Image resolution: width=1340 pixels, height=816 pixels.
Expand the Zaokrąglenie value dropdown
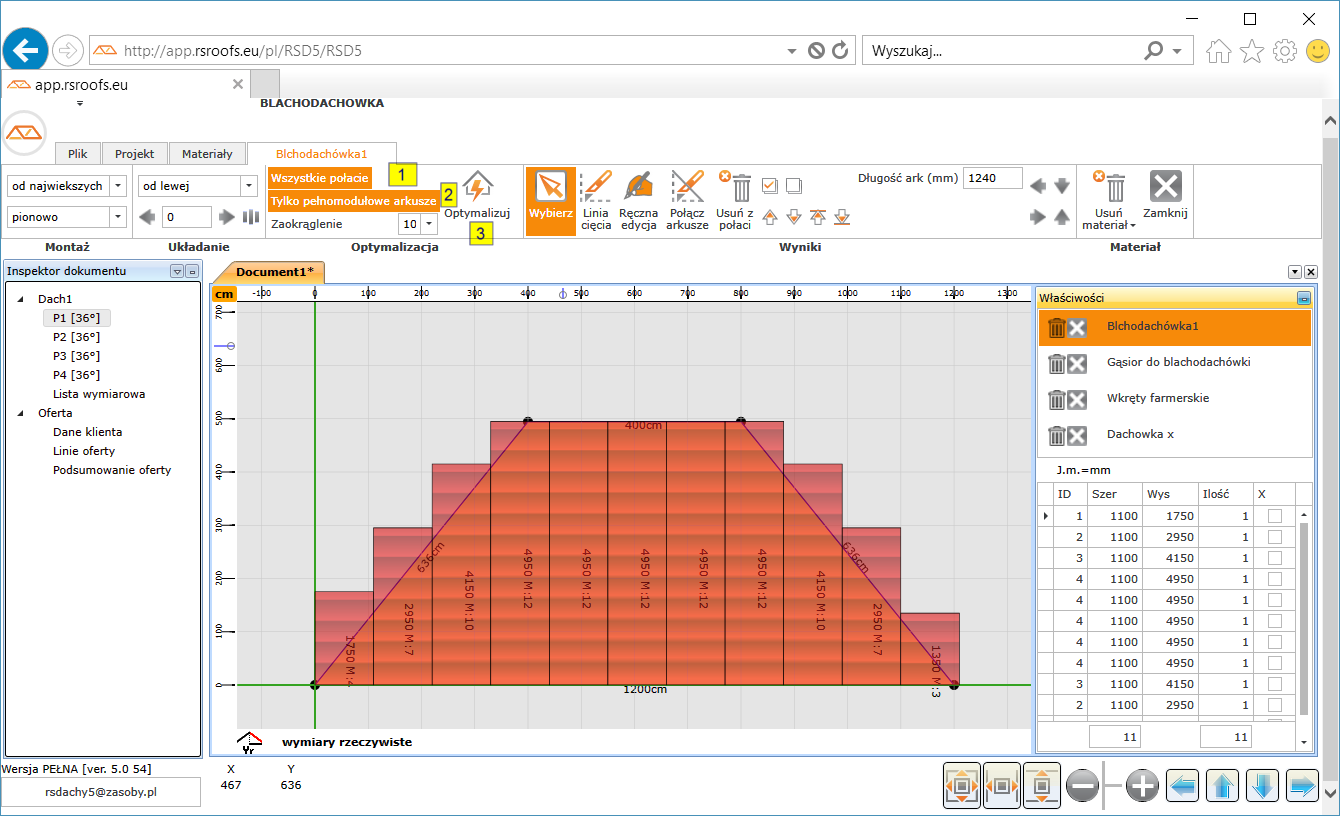[x=429, y=225]
